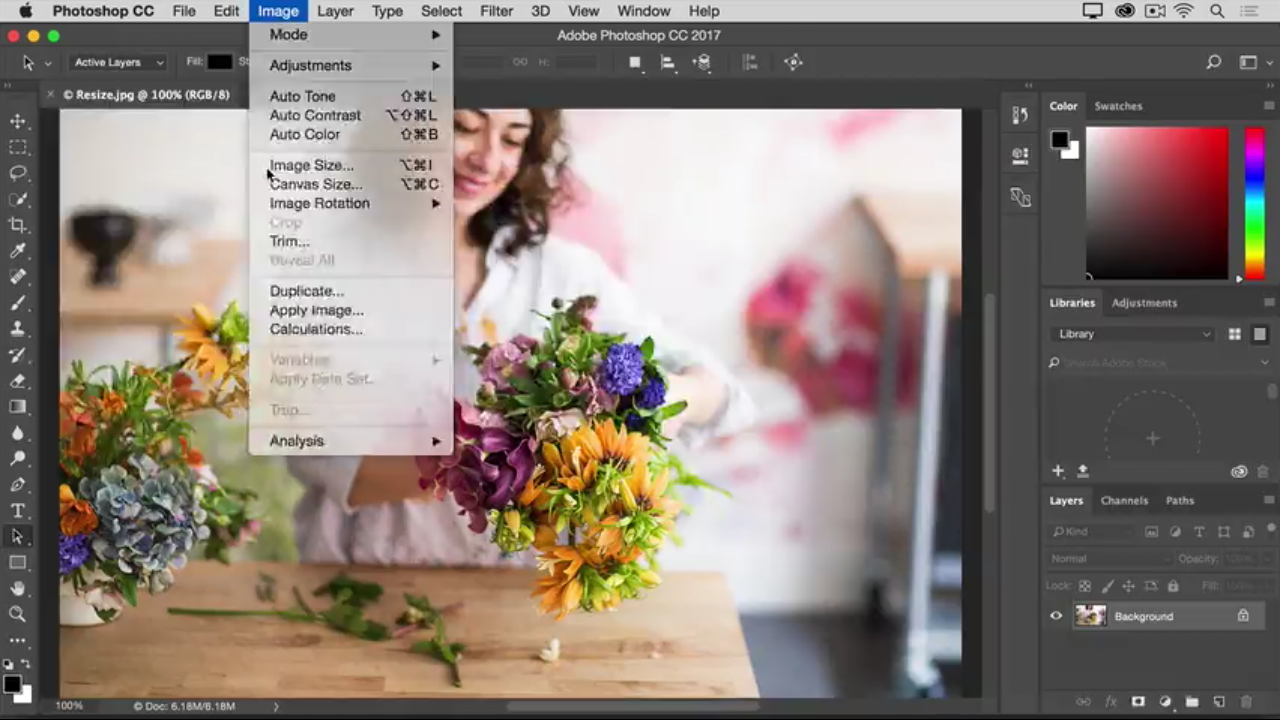
Task: Toggle the Background layer lock icon
Action: coord(1243,616)
